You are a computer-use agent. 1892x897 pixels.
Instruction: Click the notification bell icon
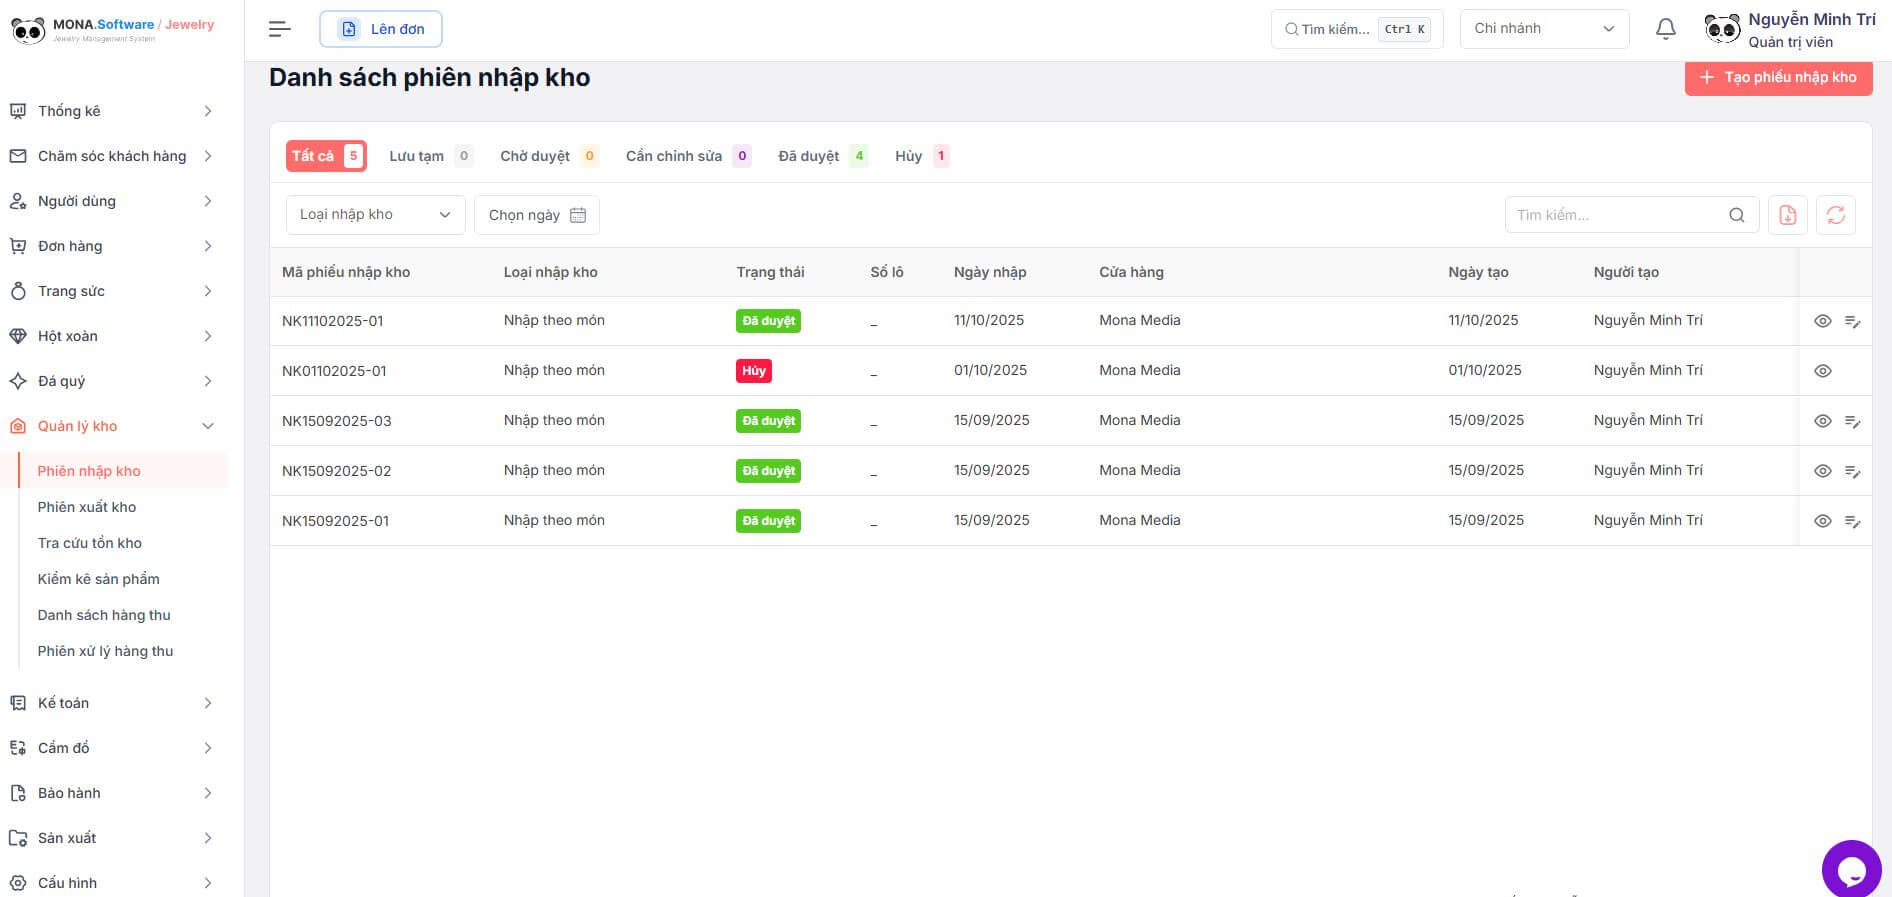click(x=1665, y=29)
